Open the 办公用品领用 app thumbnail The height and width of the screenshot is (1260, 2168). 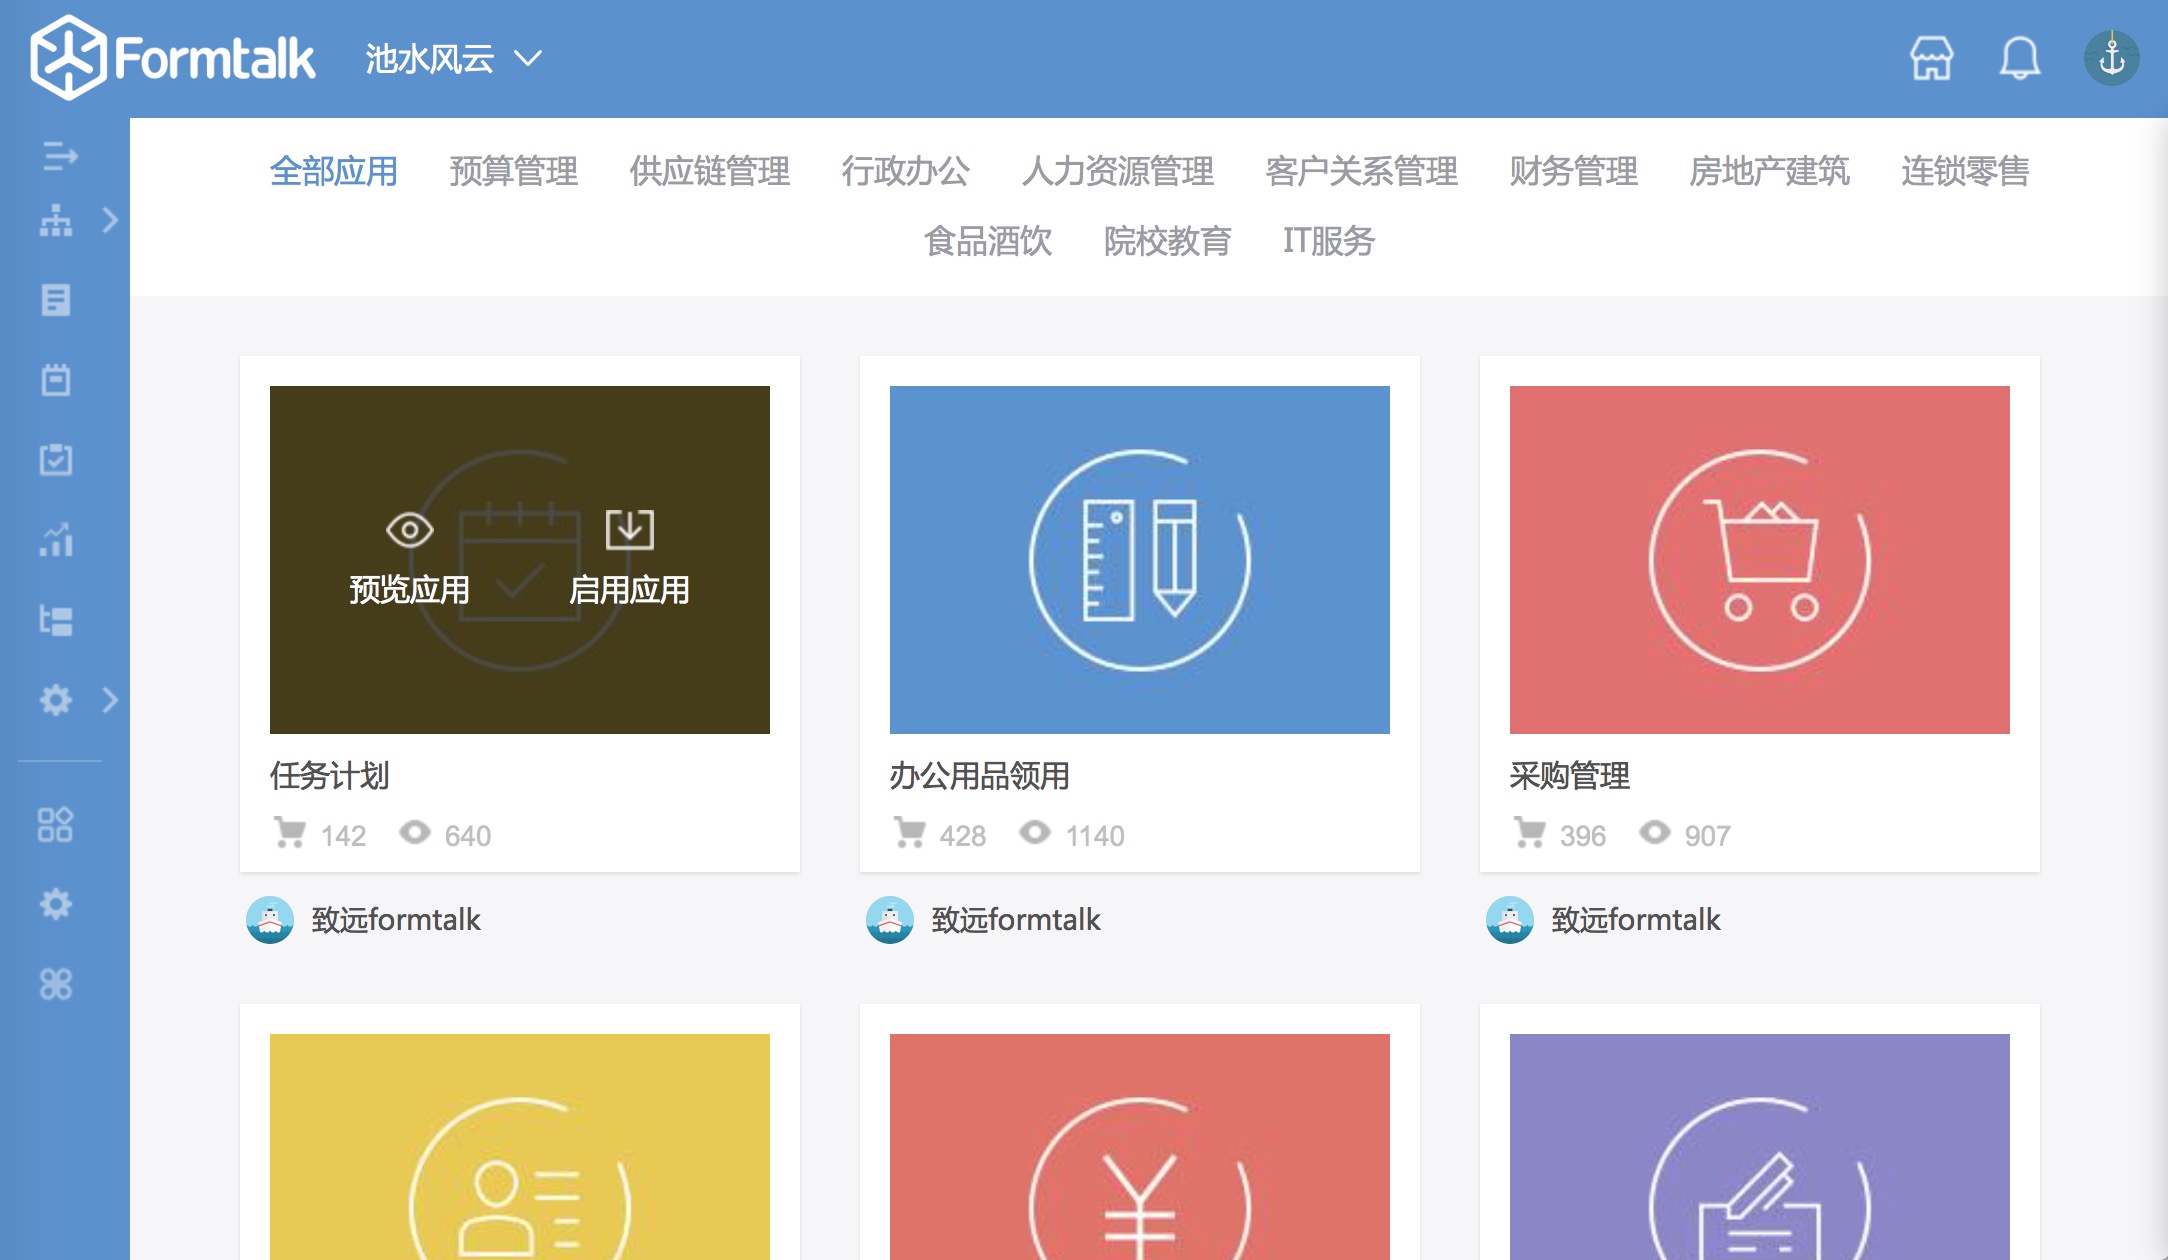pos(1140,560)
